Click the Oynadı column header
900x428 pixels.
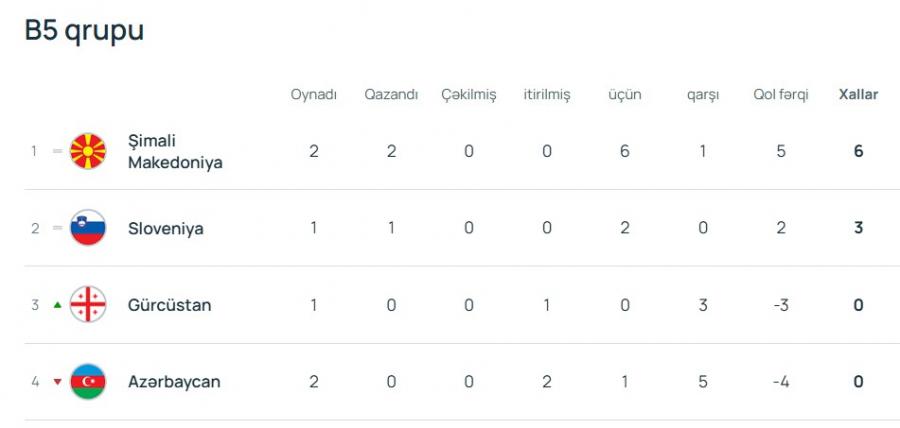pos(313,95)
